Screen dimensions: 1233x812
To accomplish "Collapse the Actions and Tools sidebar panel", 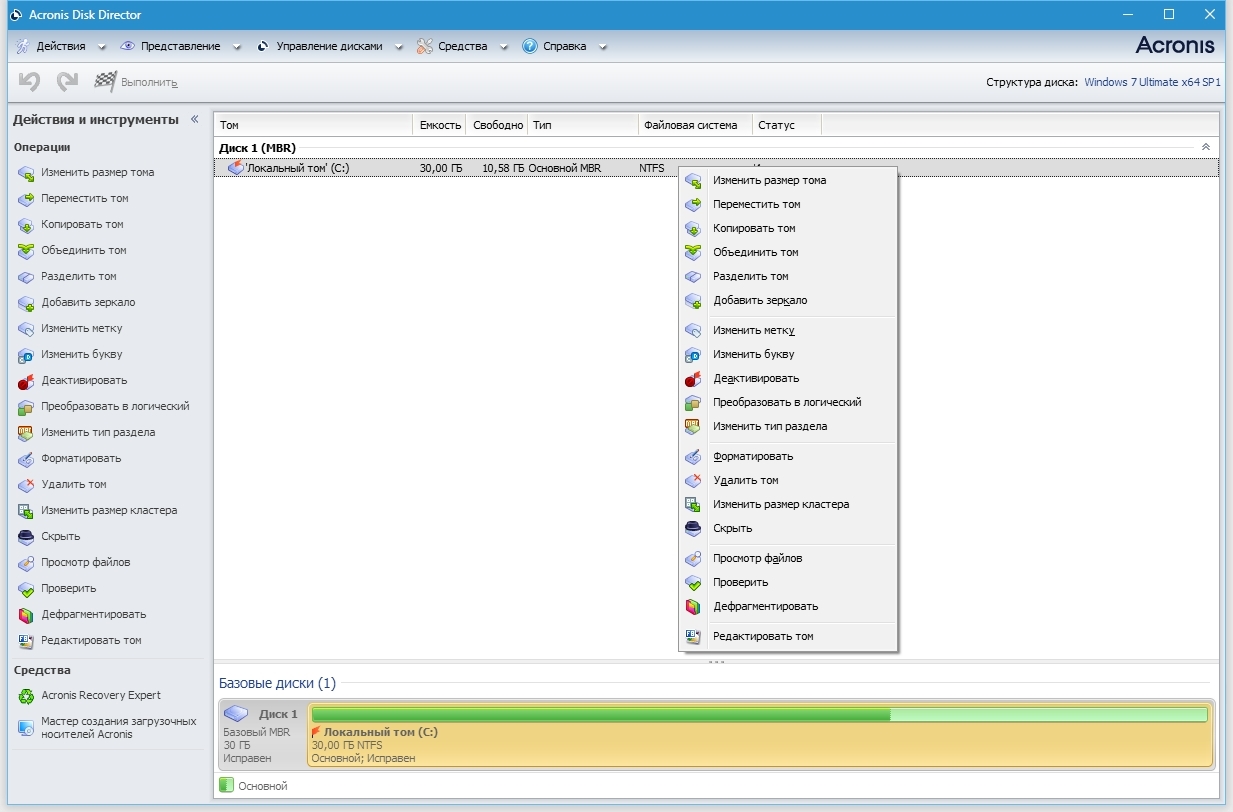I will point(195,120).
